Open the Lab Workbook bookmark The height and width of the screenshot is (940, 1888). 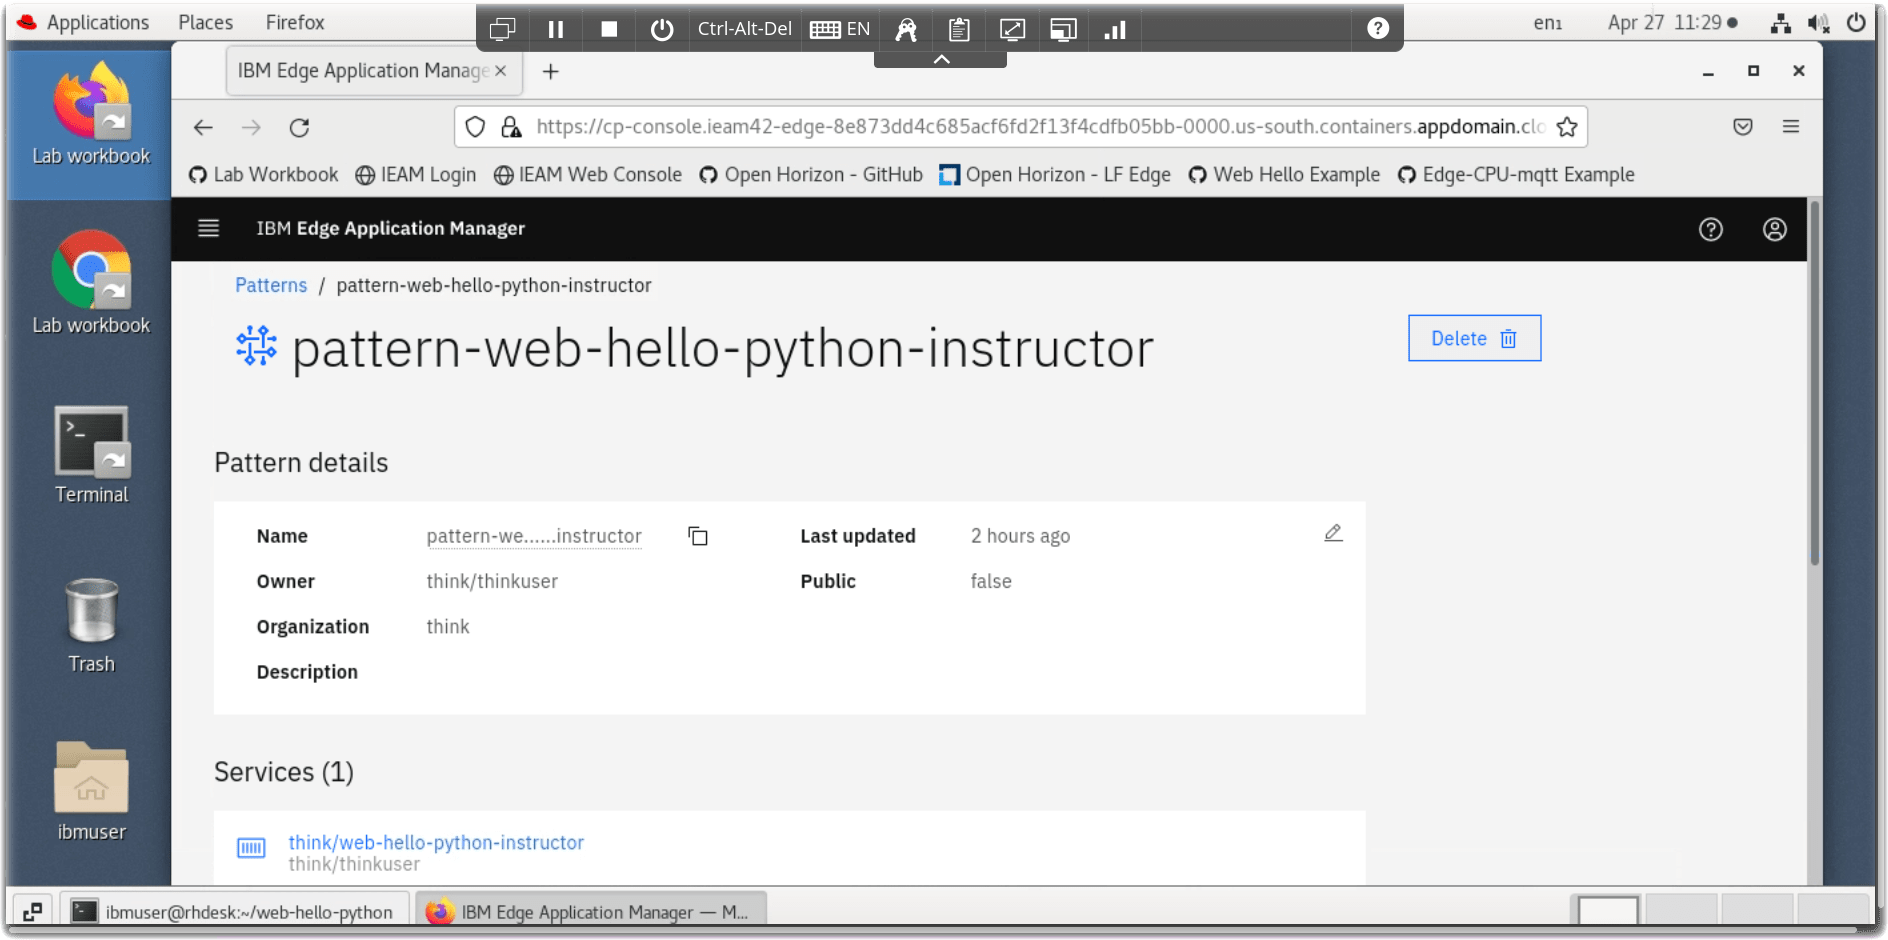(264, 175)
